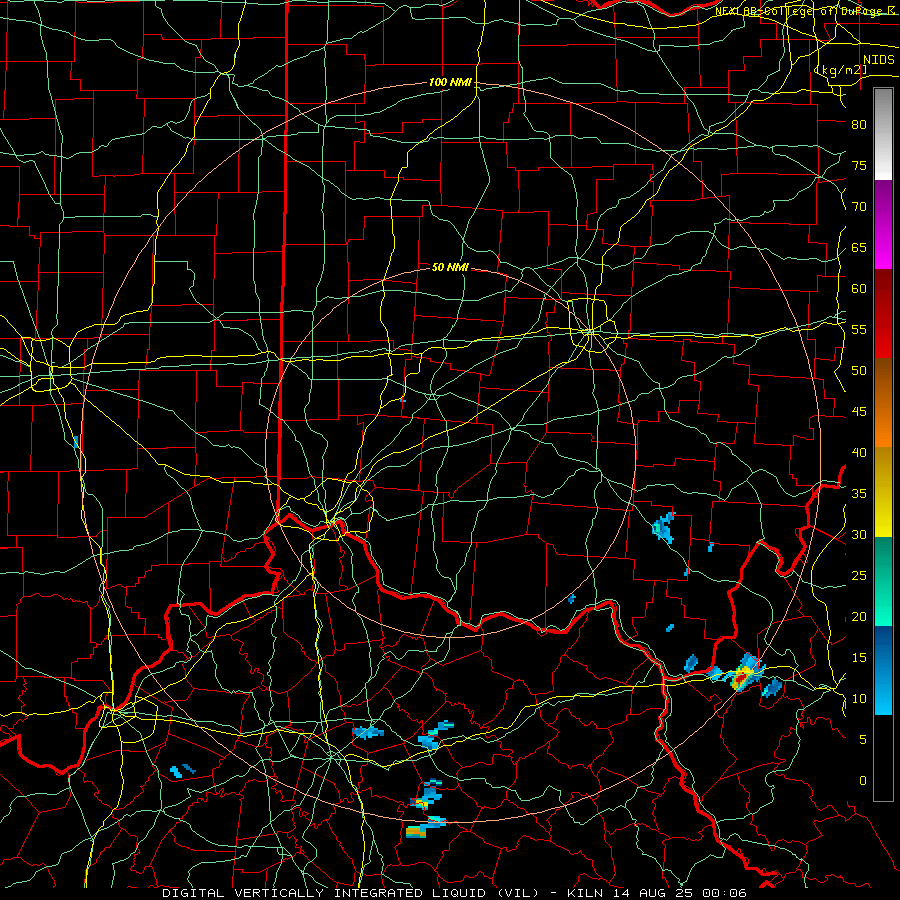Click the 100 NMI range ring label
Viewport: 900px width, 900px height.
pos(450,83)
